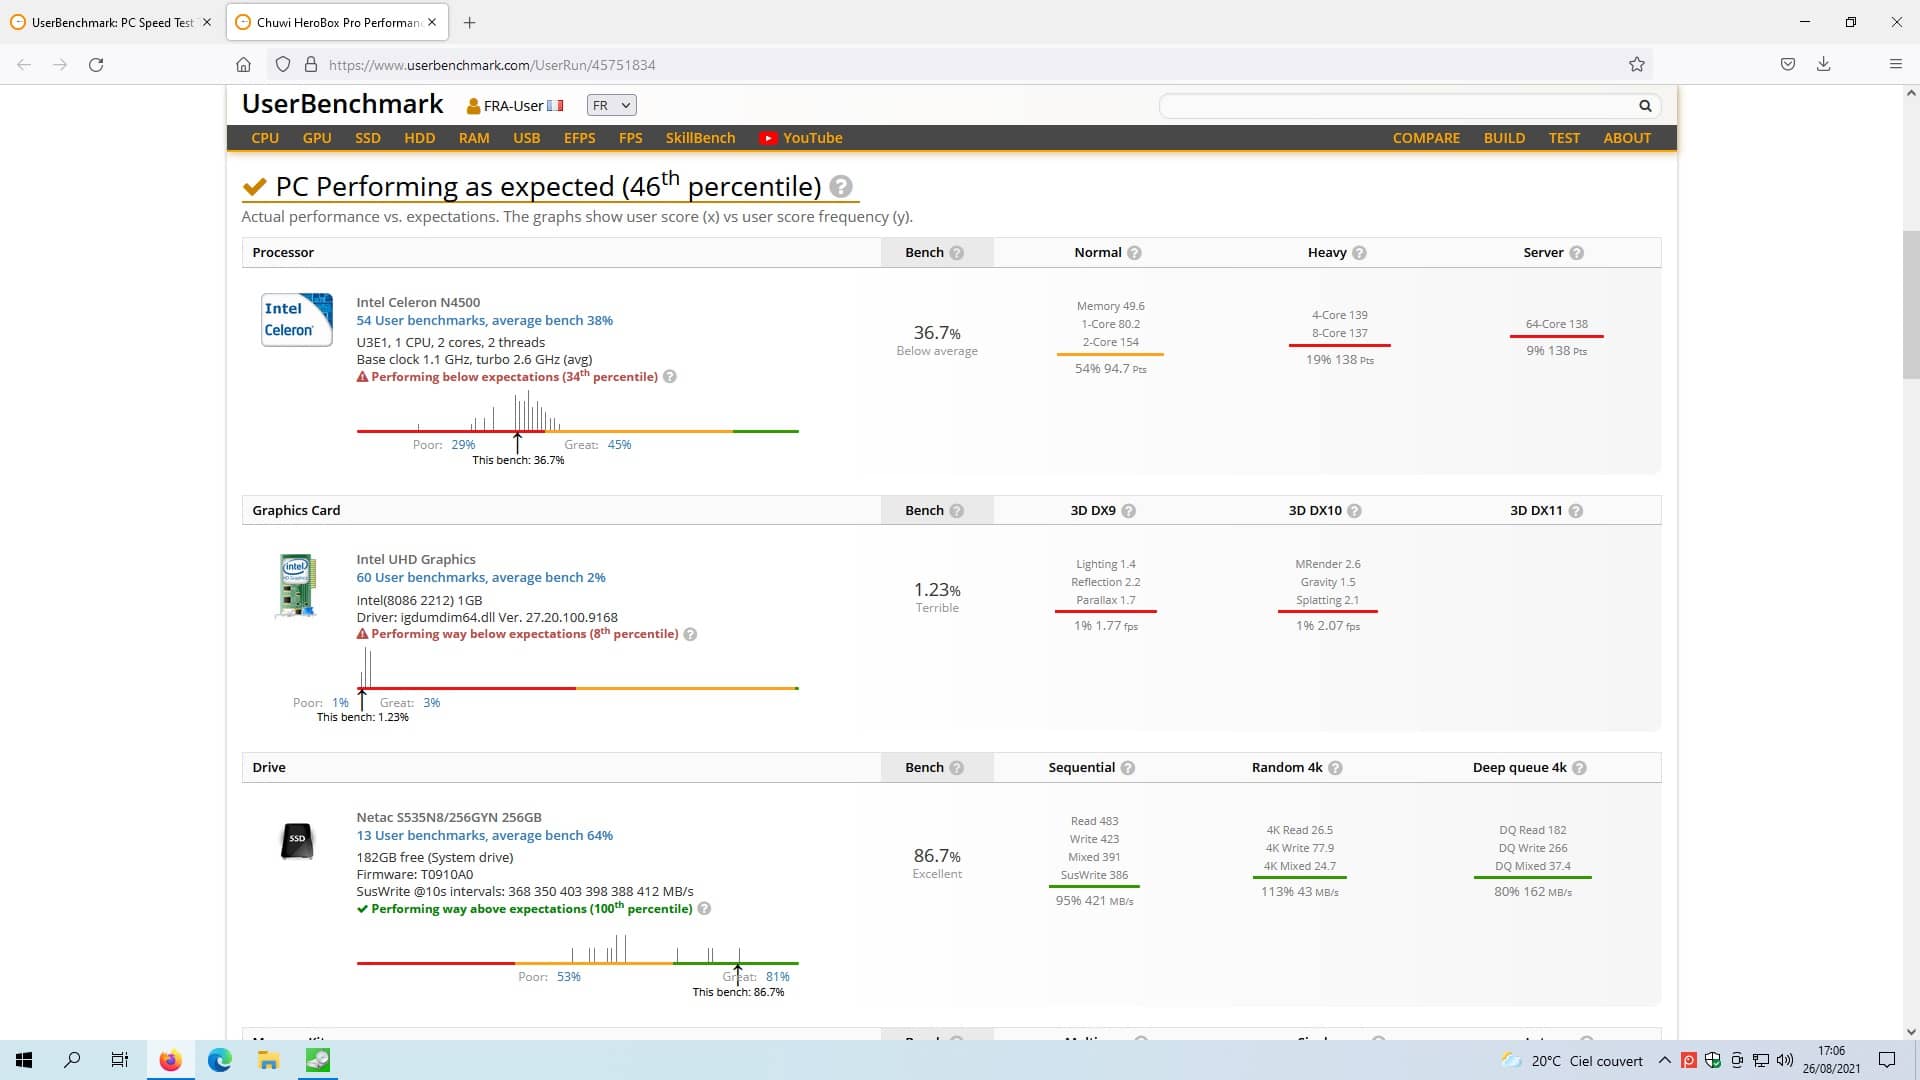Open Microsoft Edge from taskbar
Image resolution: width=1920 pixels, height=1080 pixels.
219,1060
